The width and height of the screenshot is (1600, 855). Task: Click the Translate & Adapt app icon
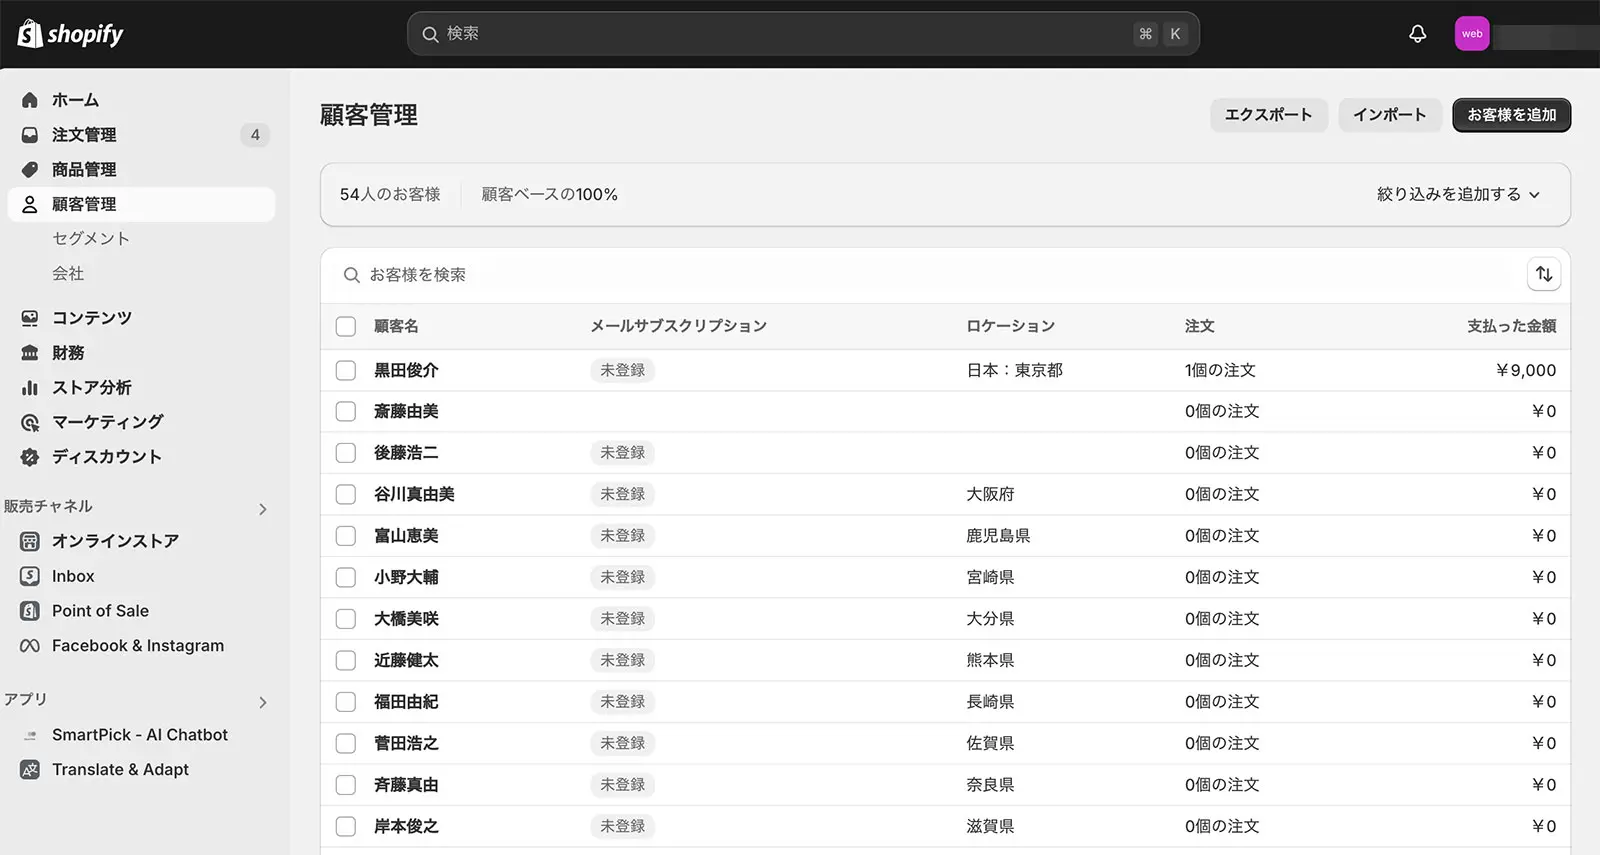[30, 770]
